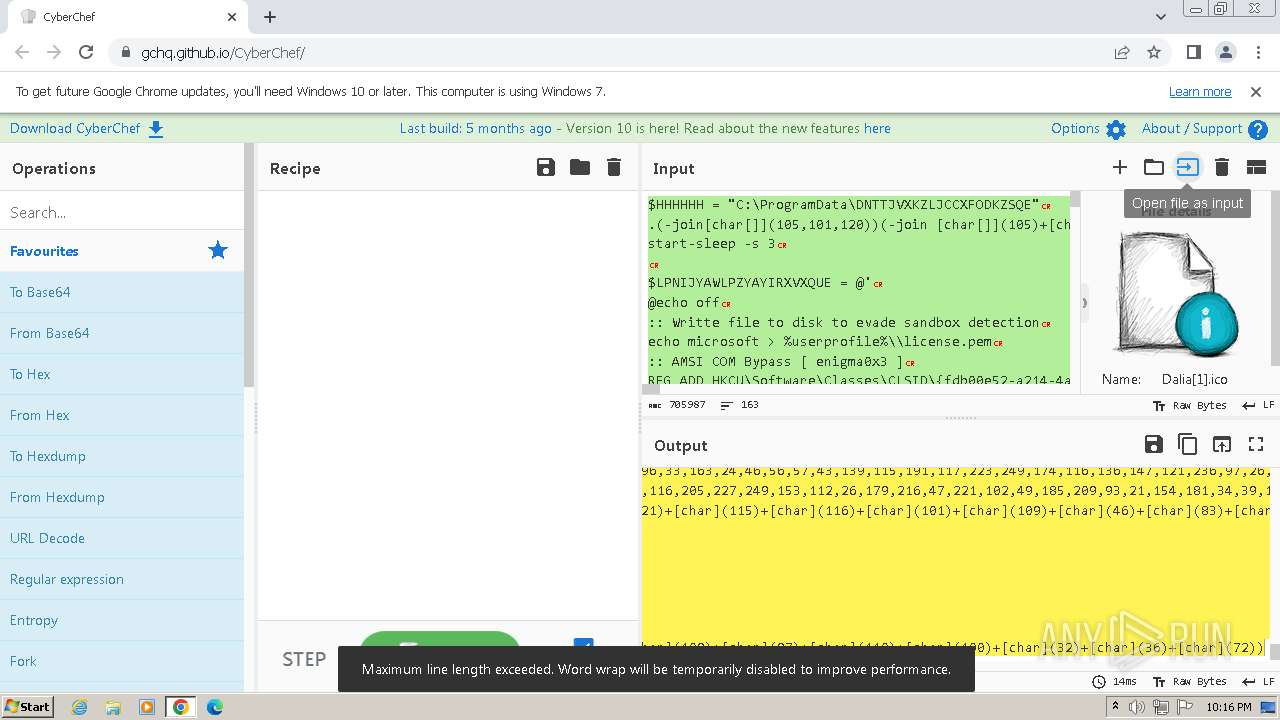The width and height of the screenshot is (1280, 720).
Task: Maximise the output pane
Action: click(x=1256, y=445)
